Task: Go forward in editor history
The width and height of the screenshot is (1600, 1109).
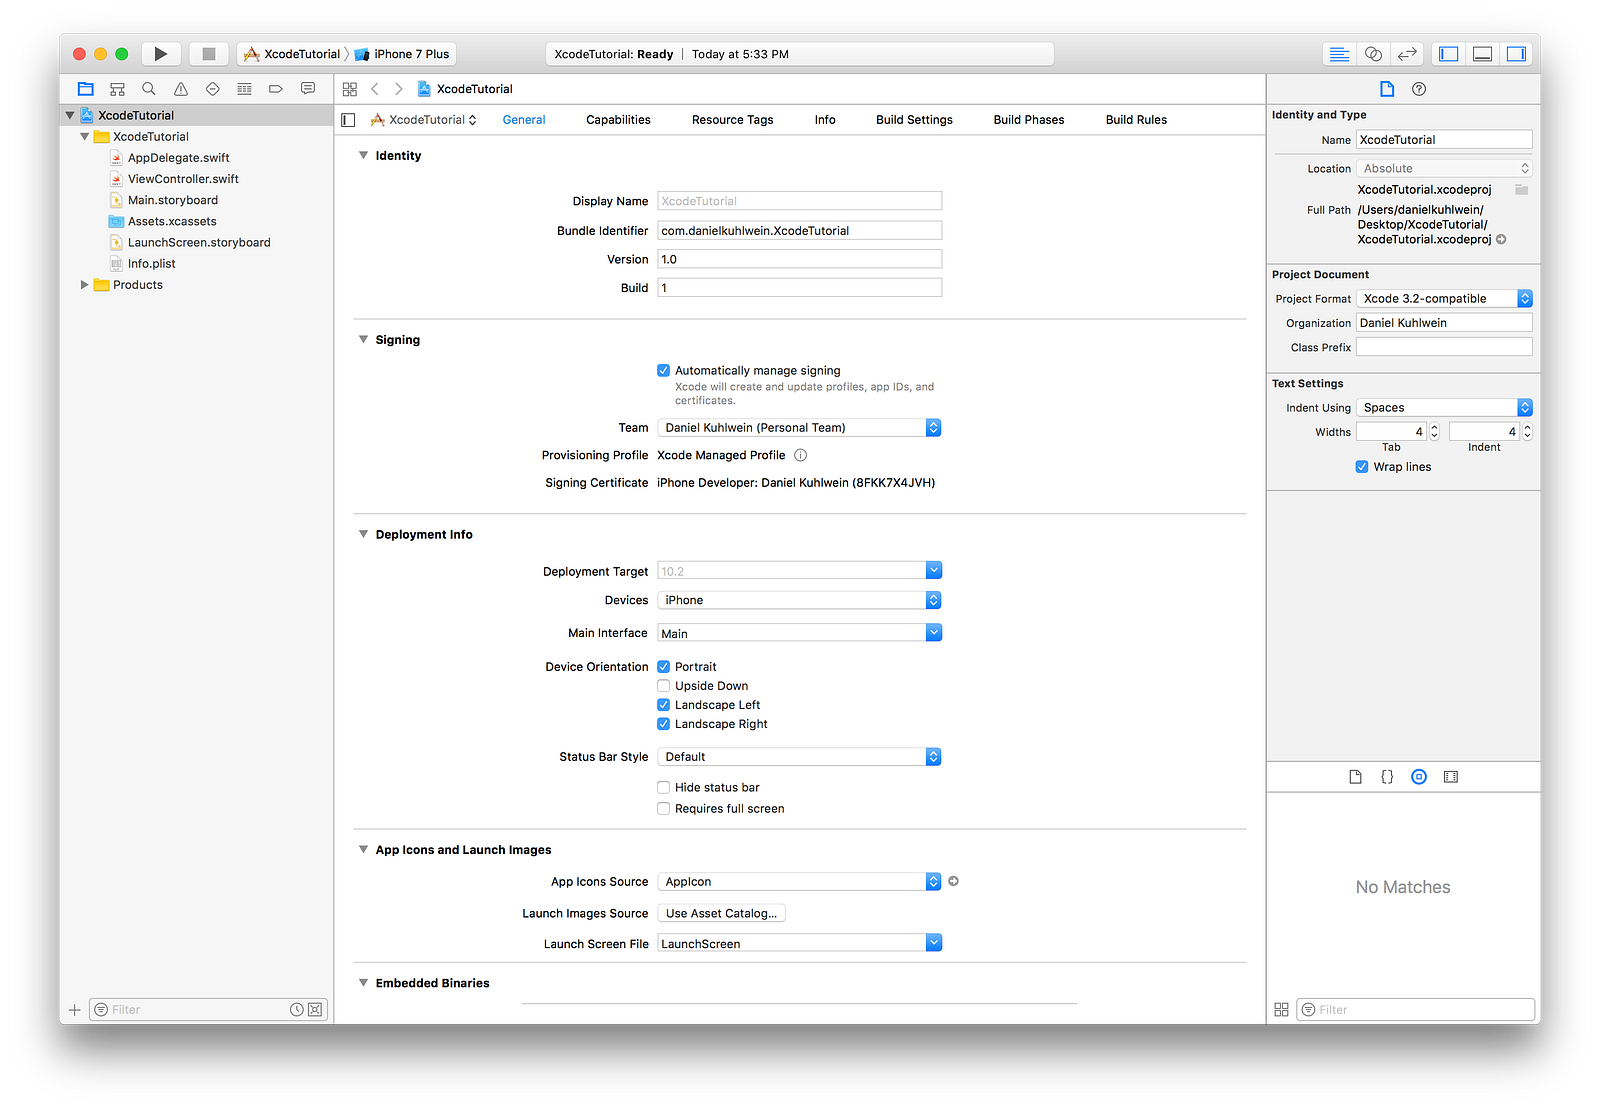Action: [398, 89]
